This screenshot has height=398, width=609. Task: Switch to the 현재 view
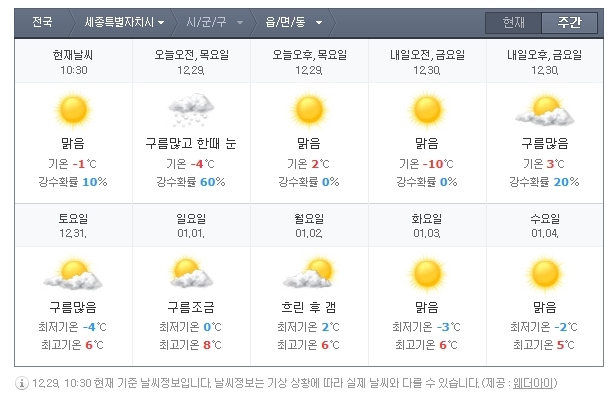[x=513, y=23]
